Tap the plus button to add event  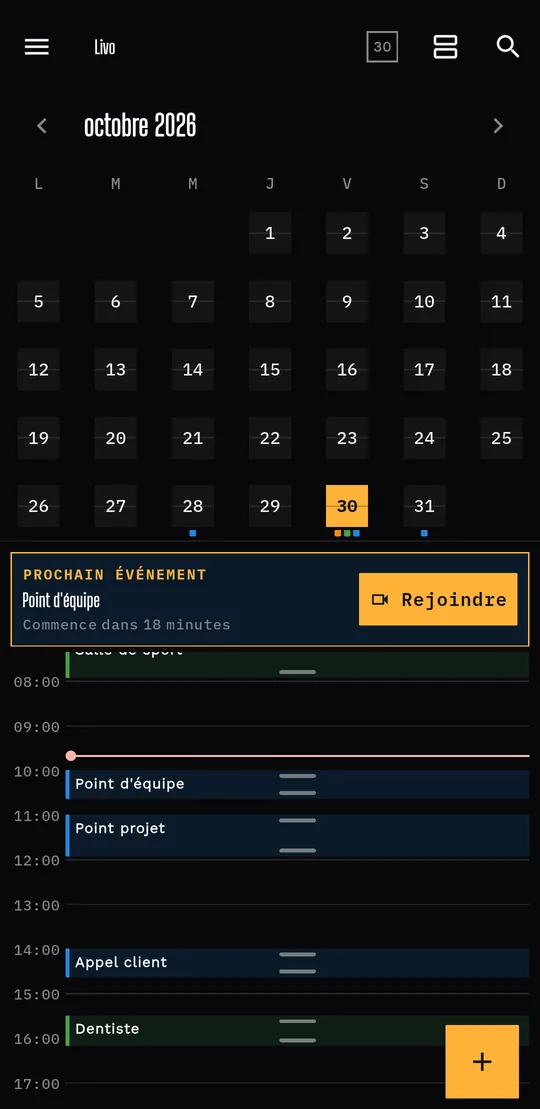482,1061
